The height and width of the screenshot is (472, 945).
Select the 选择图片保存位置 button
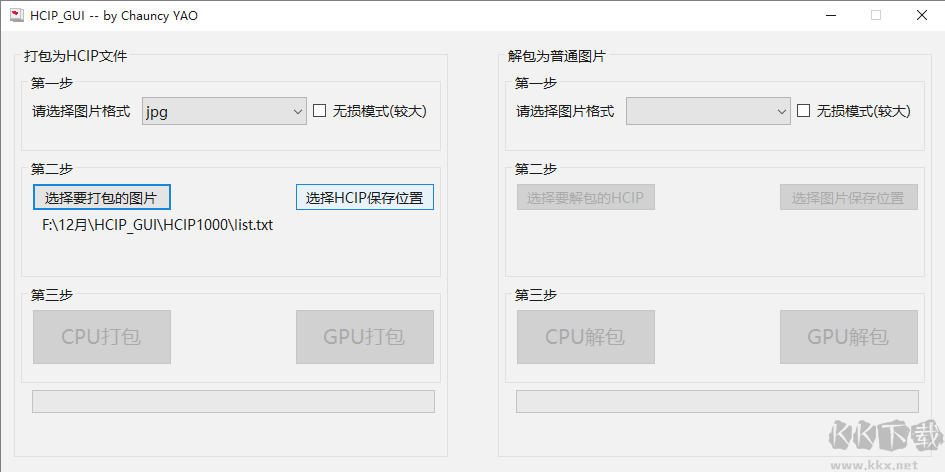[848, 197]
